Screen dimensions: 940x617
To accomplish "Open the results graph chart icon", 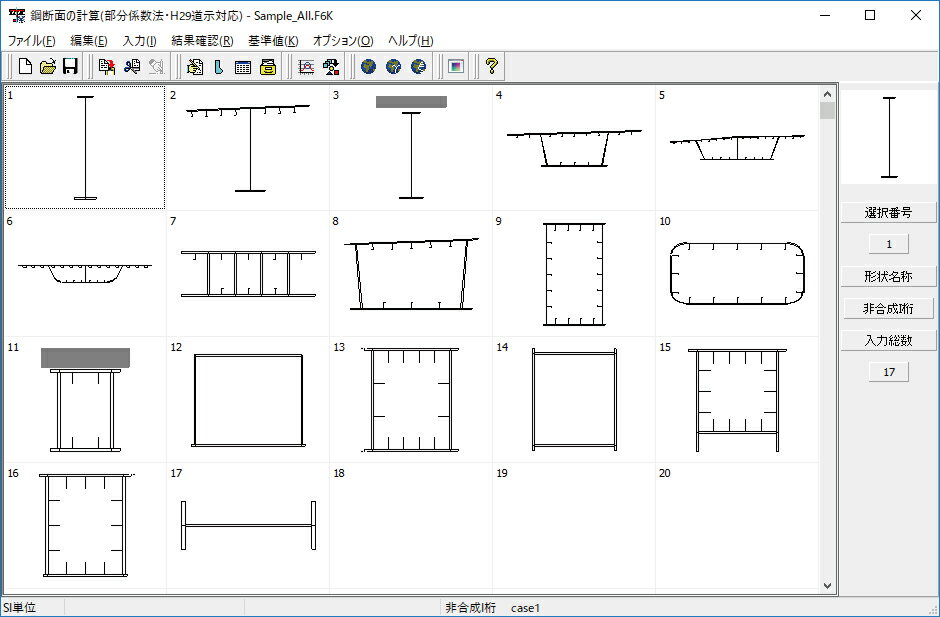I will click(306, 66).
